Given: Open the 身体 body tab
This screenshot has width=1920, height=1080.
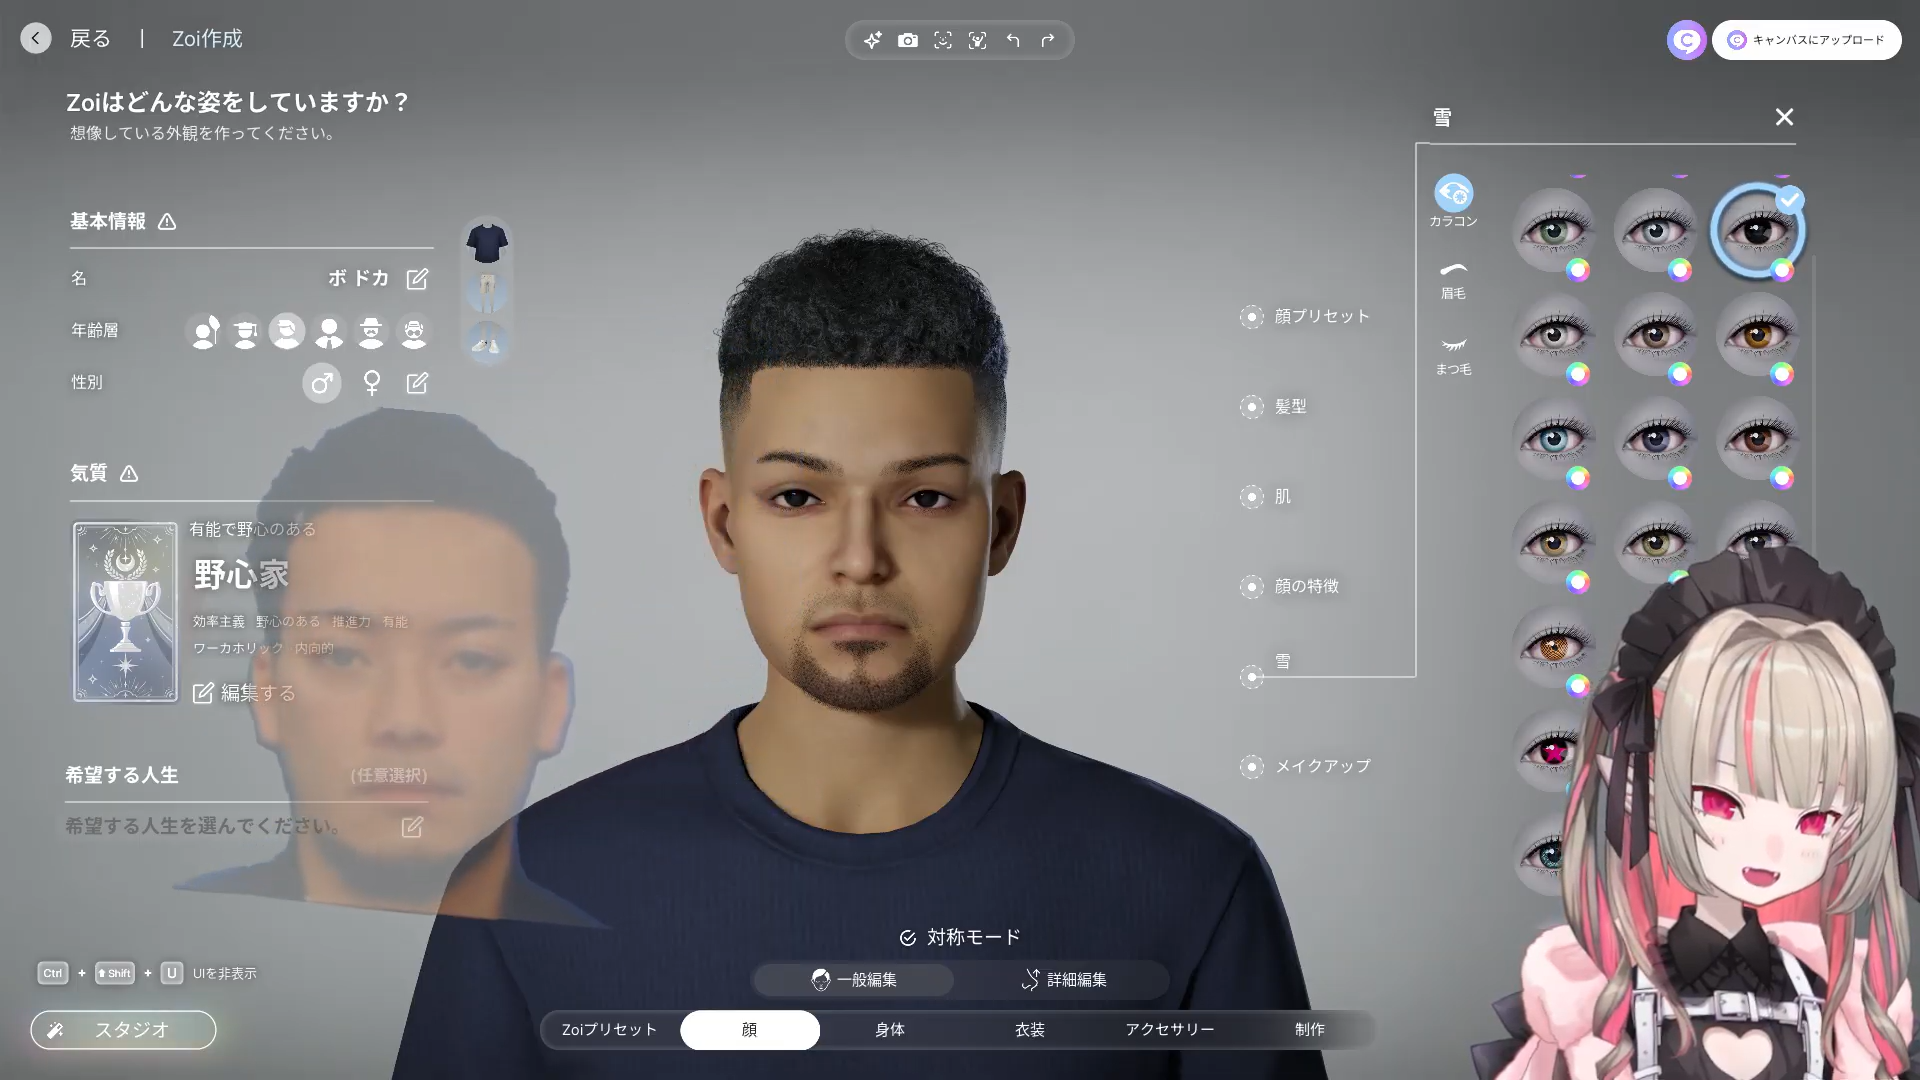Looking at the screenshot, I should 890,1030.
